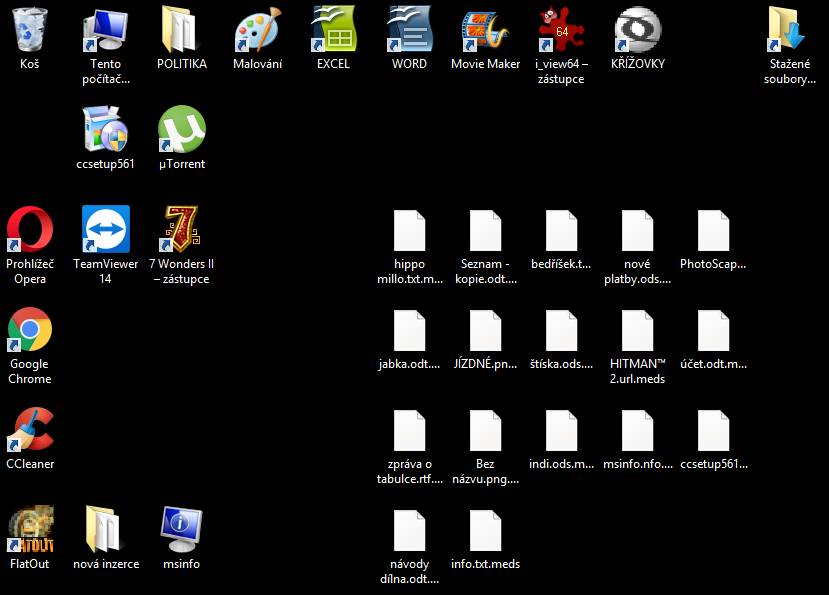Click the PhotoScap... file icon
Screen dimensions: 829x595
(x=714, y=231)
